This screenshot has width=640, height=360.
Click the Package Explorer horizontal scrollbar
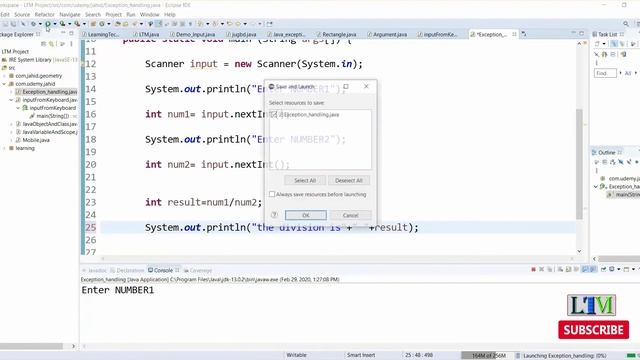pos(31,346)
